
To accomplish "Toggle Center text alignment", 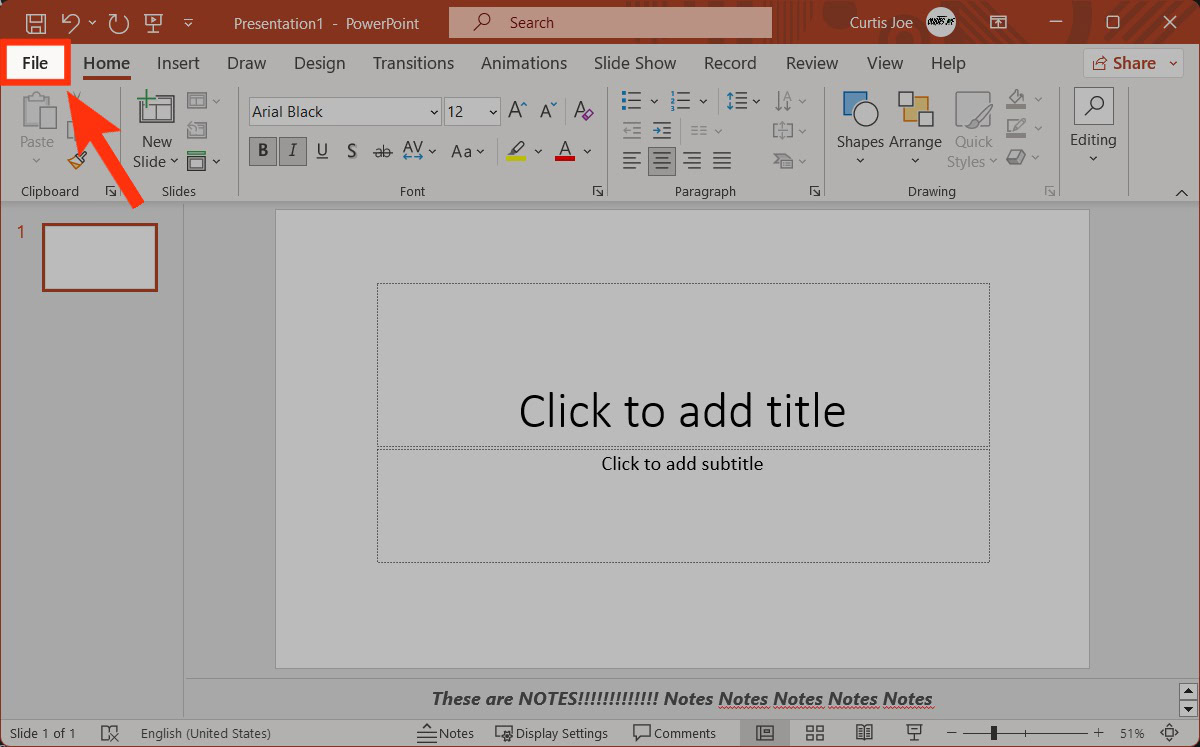I will tap(661, 160).
